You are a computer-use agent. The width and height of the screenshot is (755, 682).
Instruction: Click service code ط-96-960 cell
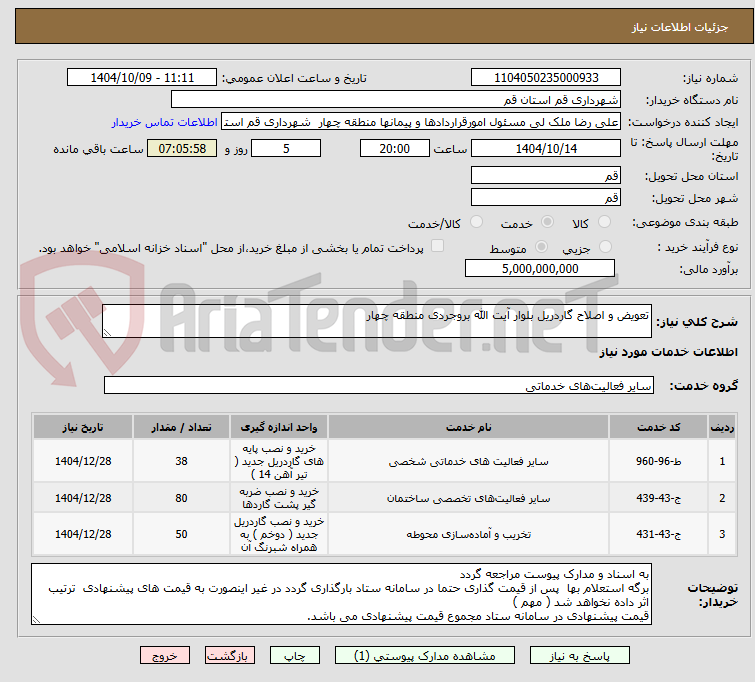(658, 461)
